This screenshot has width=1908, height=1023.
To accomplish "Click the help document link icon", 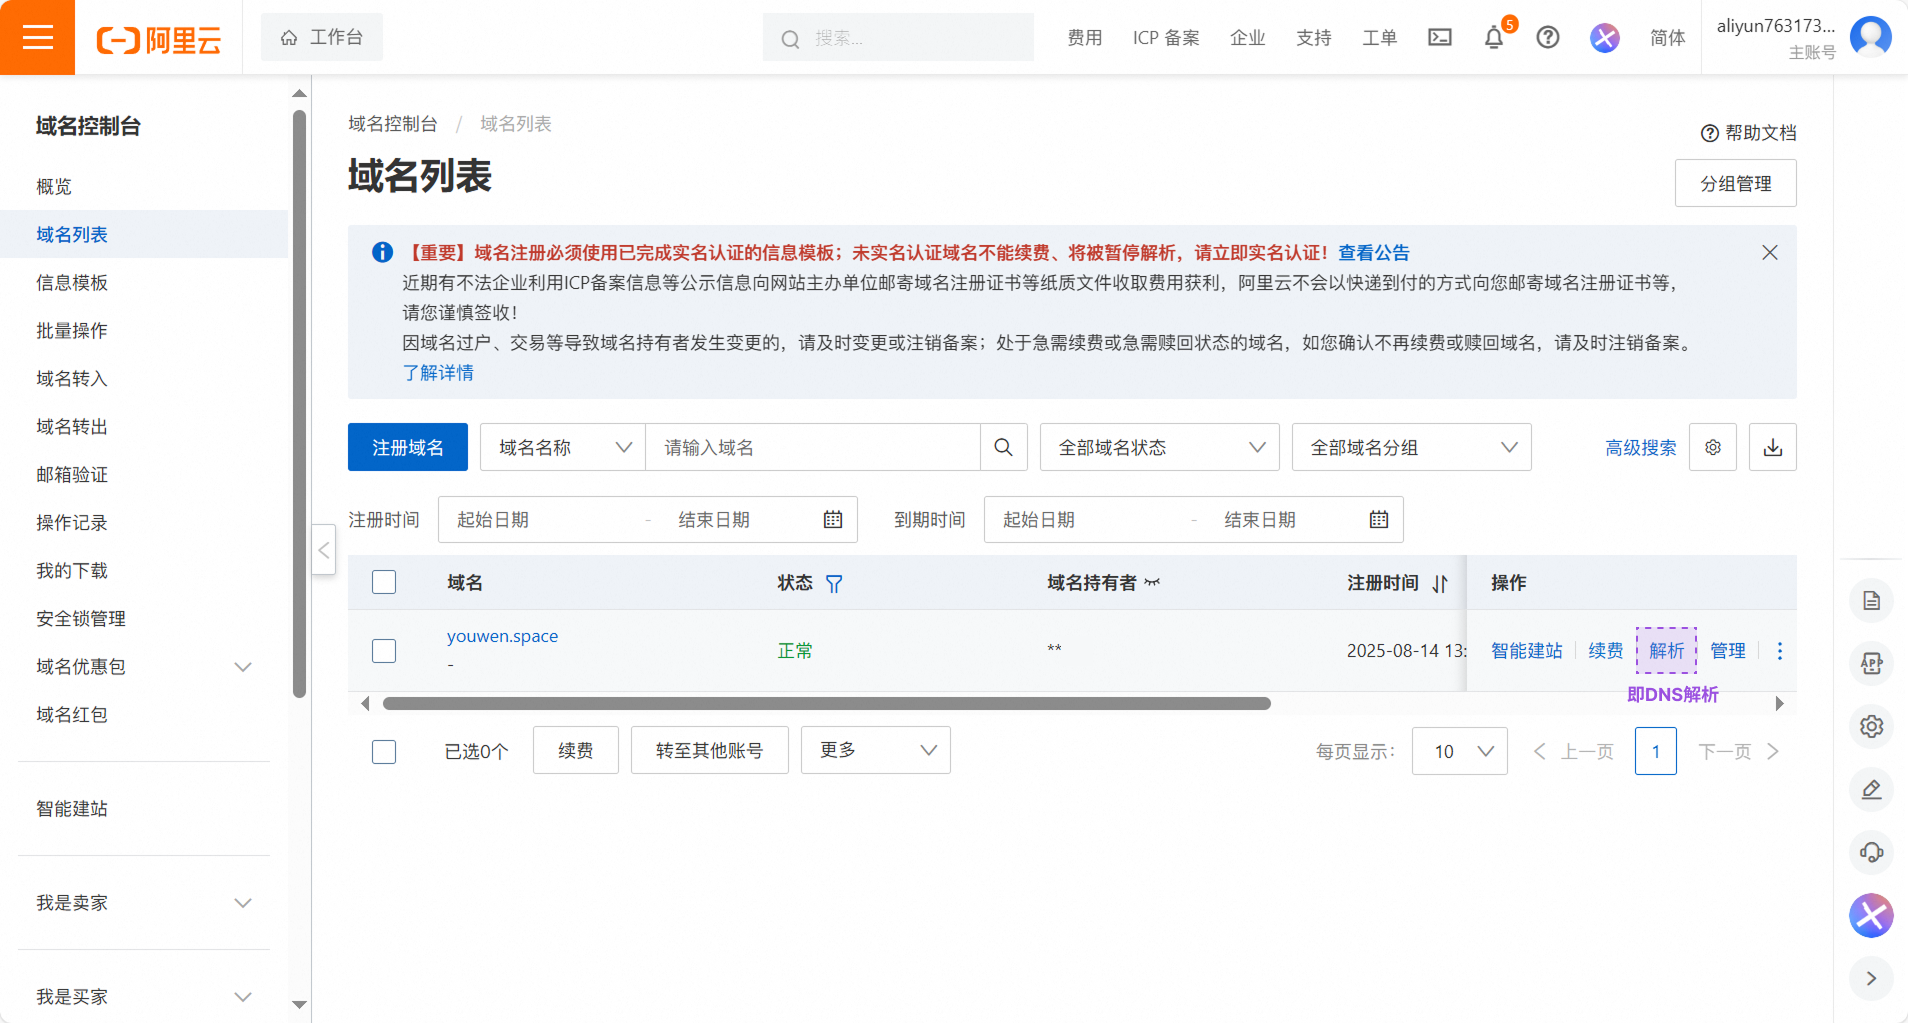I will (x=1710, y=133).
